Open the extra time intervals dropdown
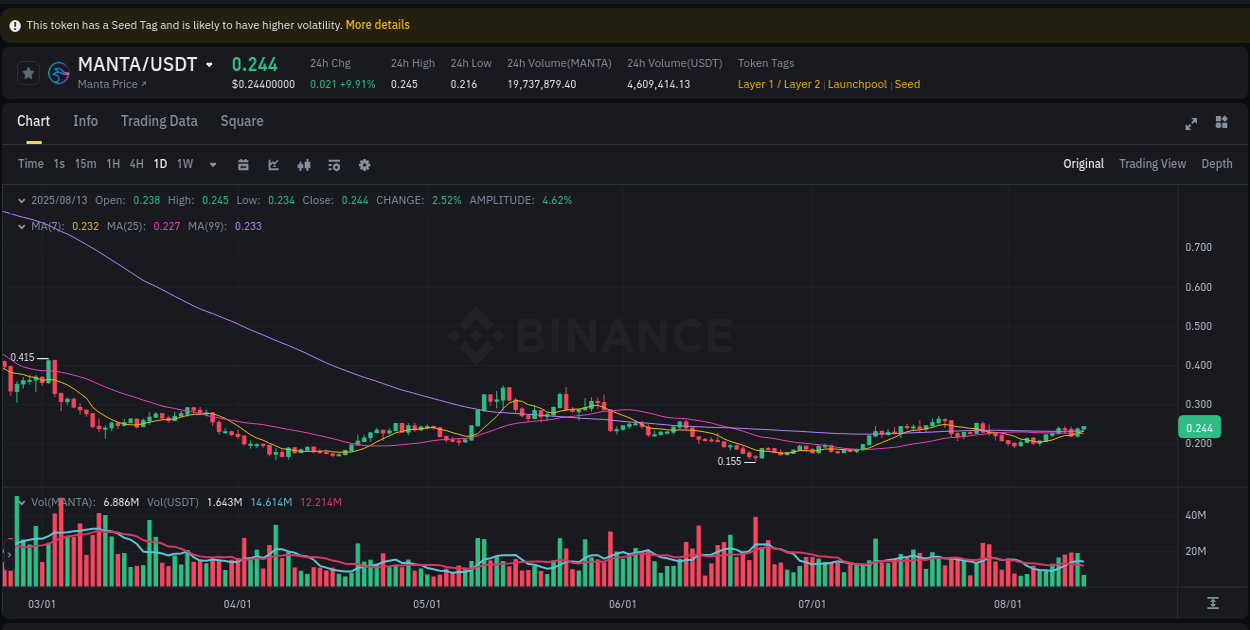The image size is (1250, 630). coord(212,164)
